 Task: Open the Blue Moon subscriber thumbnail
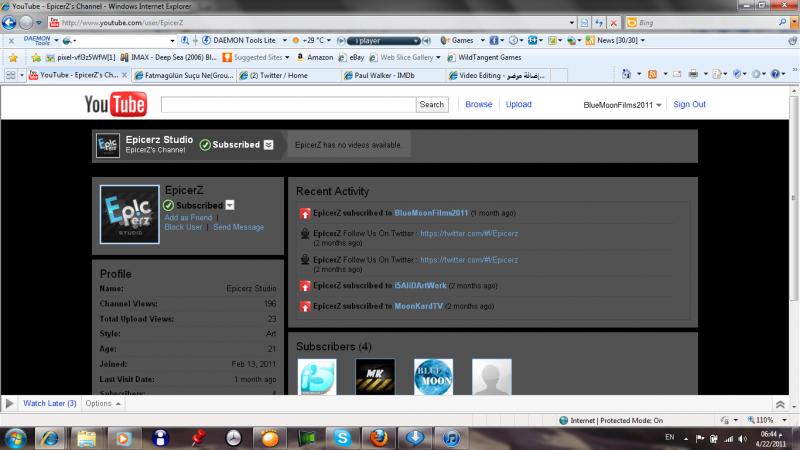pyautogui.click(x=433, y=377)
